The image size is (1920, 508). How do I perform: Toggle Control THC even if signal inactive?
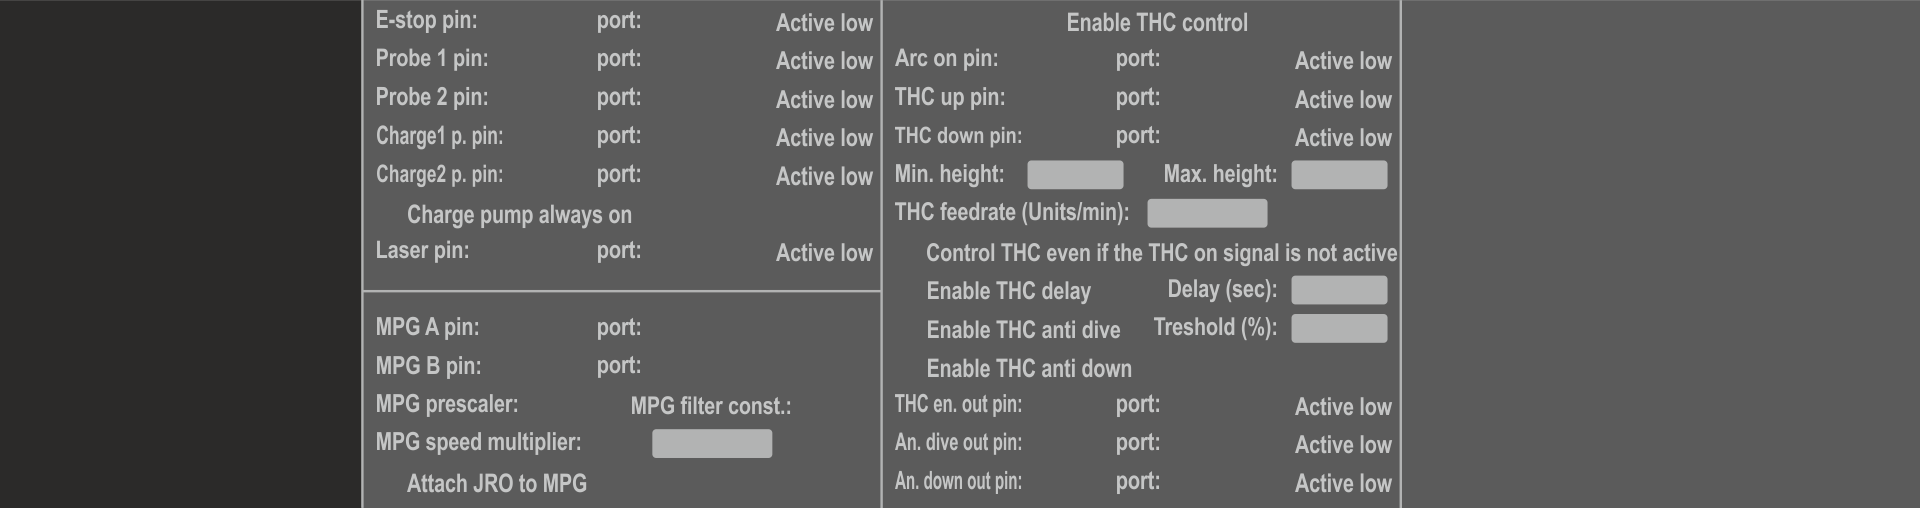[x=1160, y=253]
